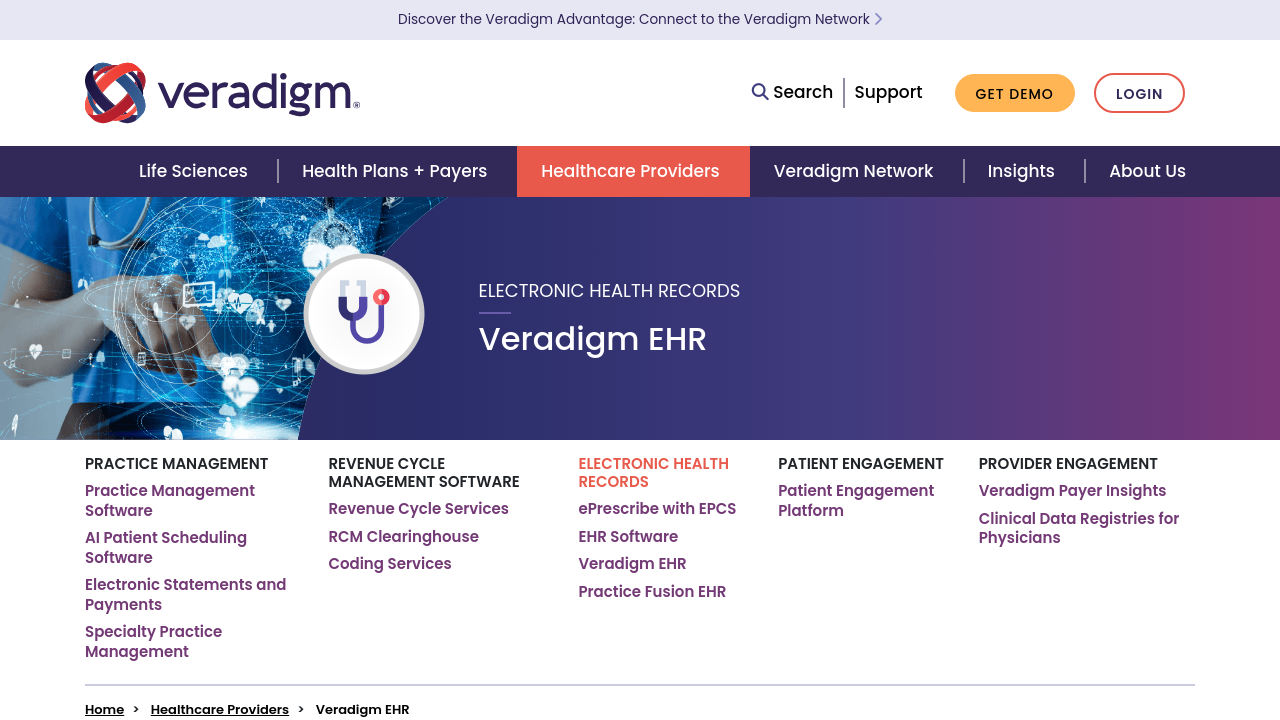This screenshot has height=720, width=1280.
Task: Expand the About Us menu
Action: click(x=1147, y=171)
